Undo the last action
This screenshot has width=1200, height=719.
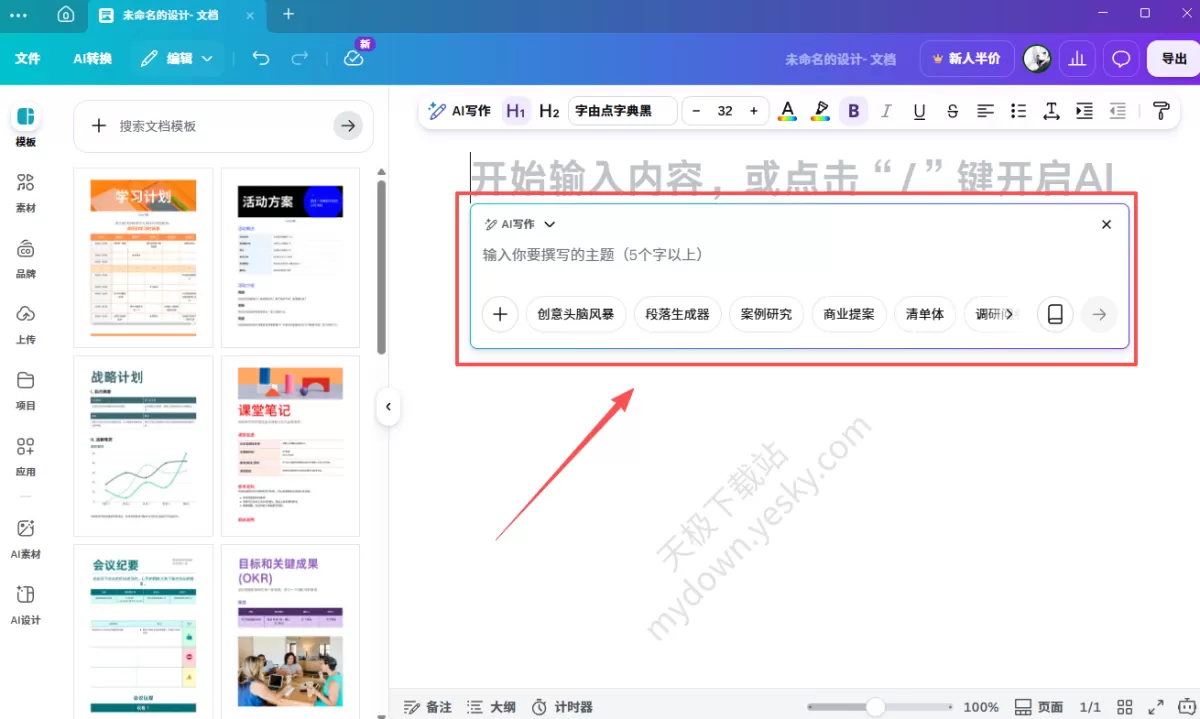261,59
